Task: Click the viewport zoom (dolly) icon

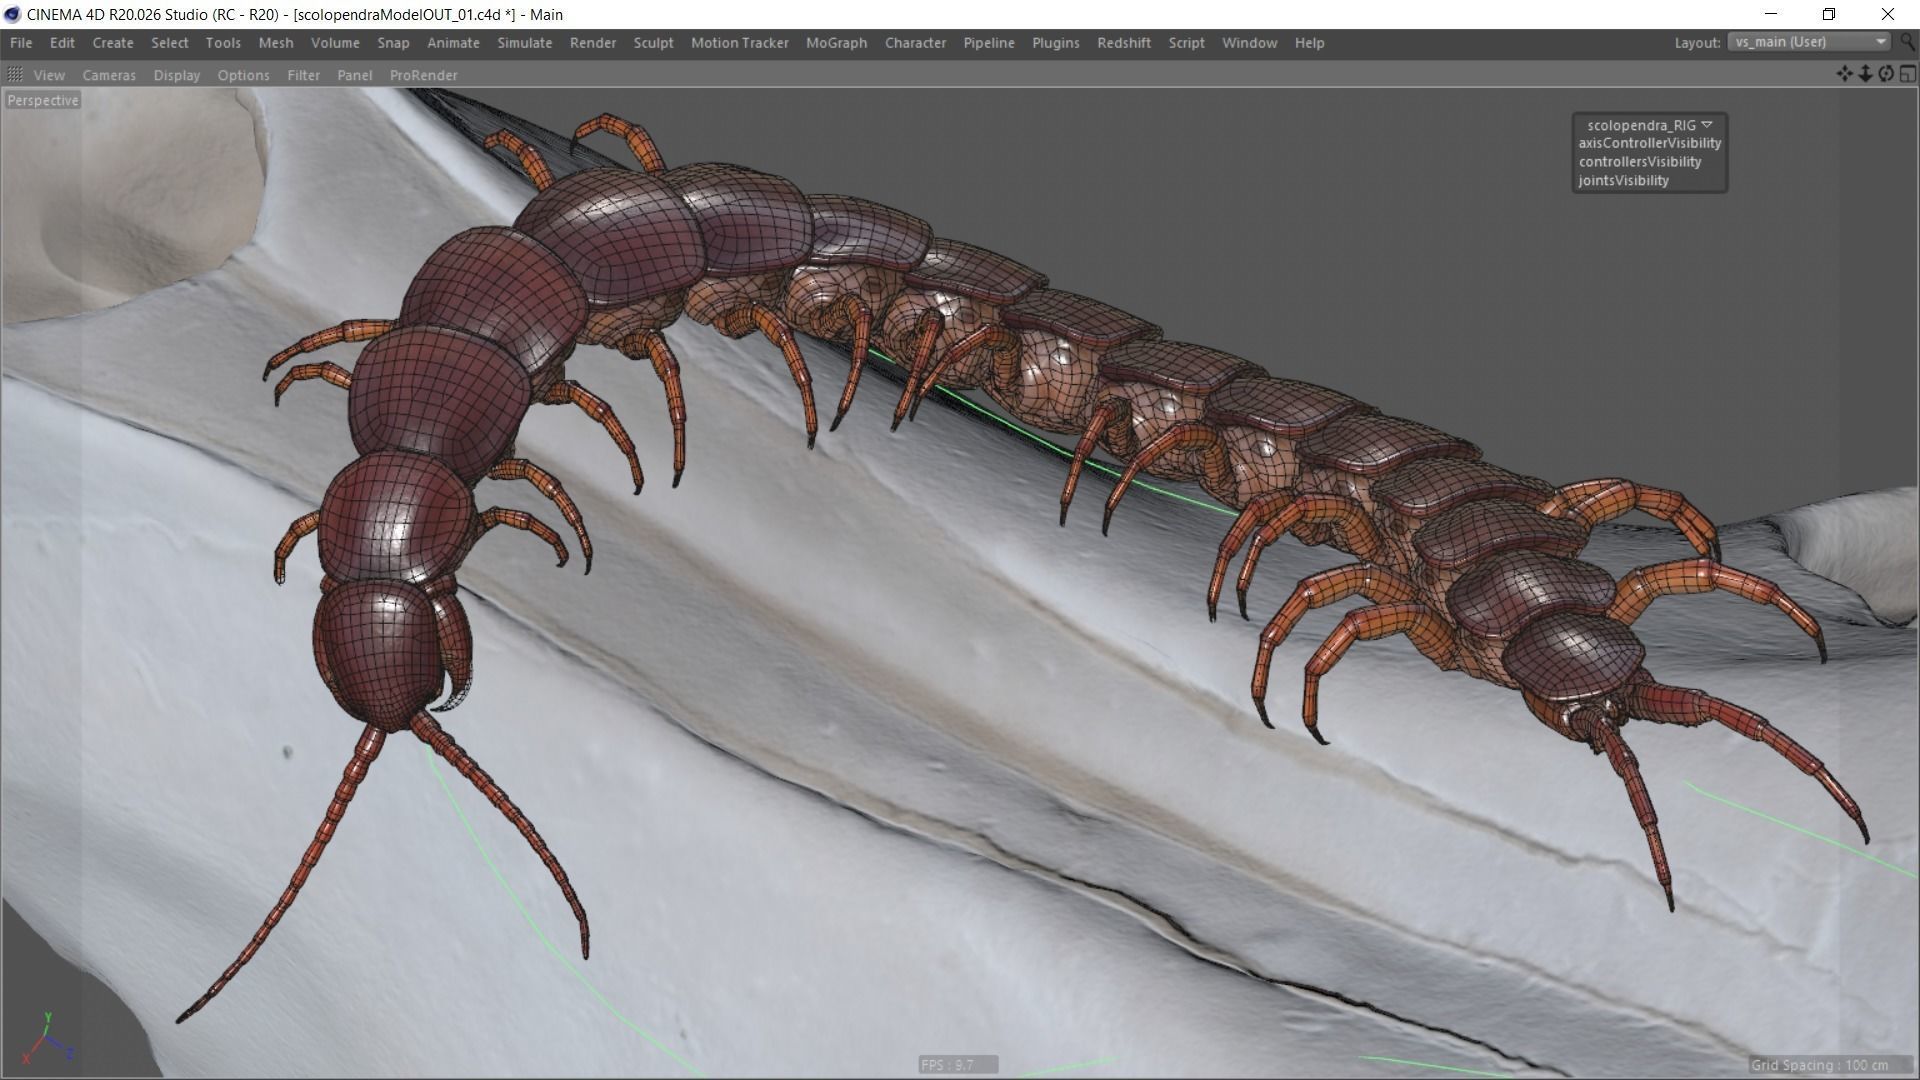Action: click(1865, 74)
